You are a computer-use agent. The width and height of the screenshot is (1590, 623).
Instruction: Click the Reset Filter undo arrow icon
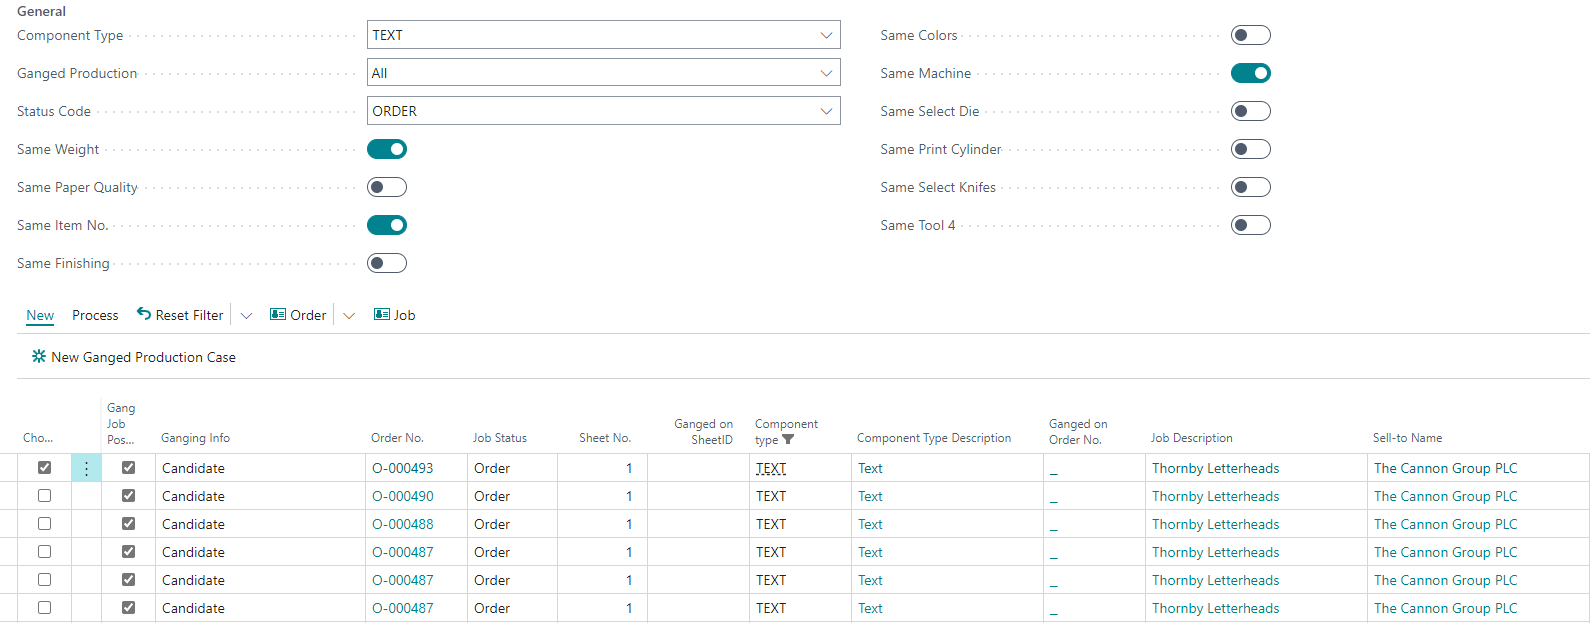click(144, 314)
